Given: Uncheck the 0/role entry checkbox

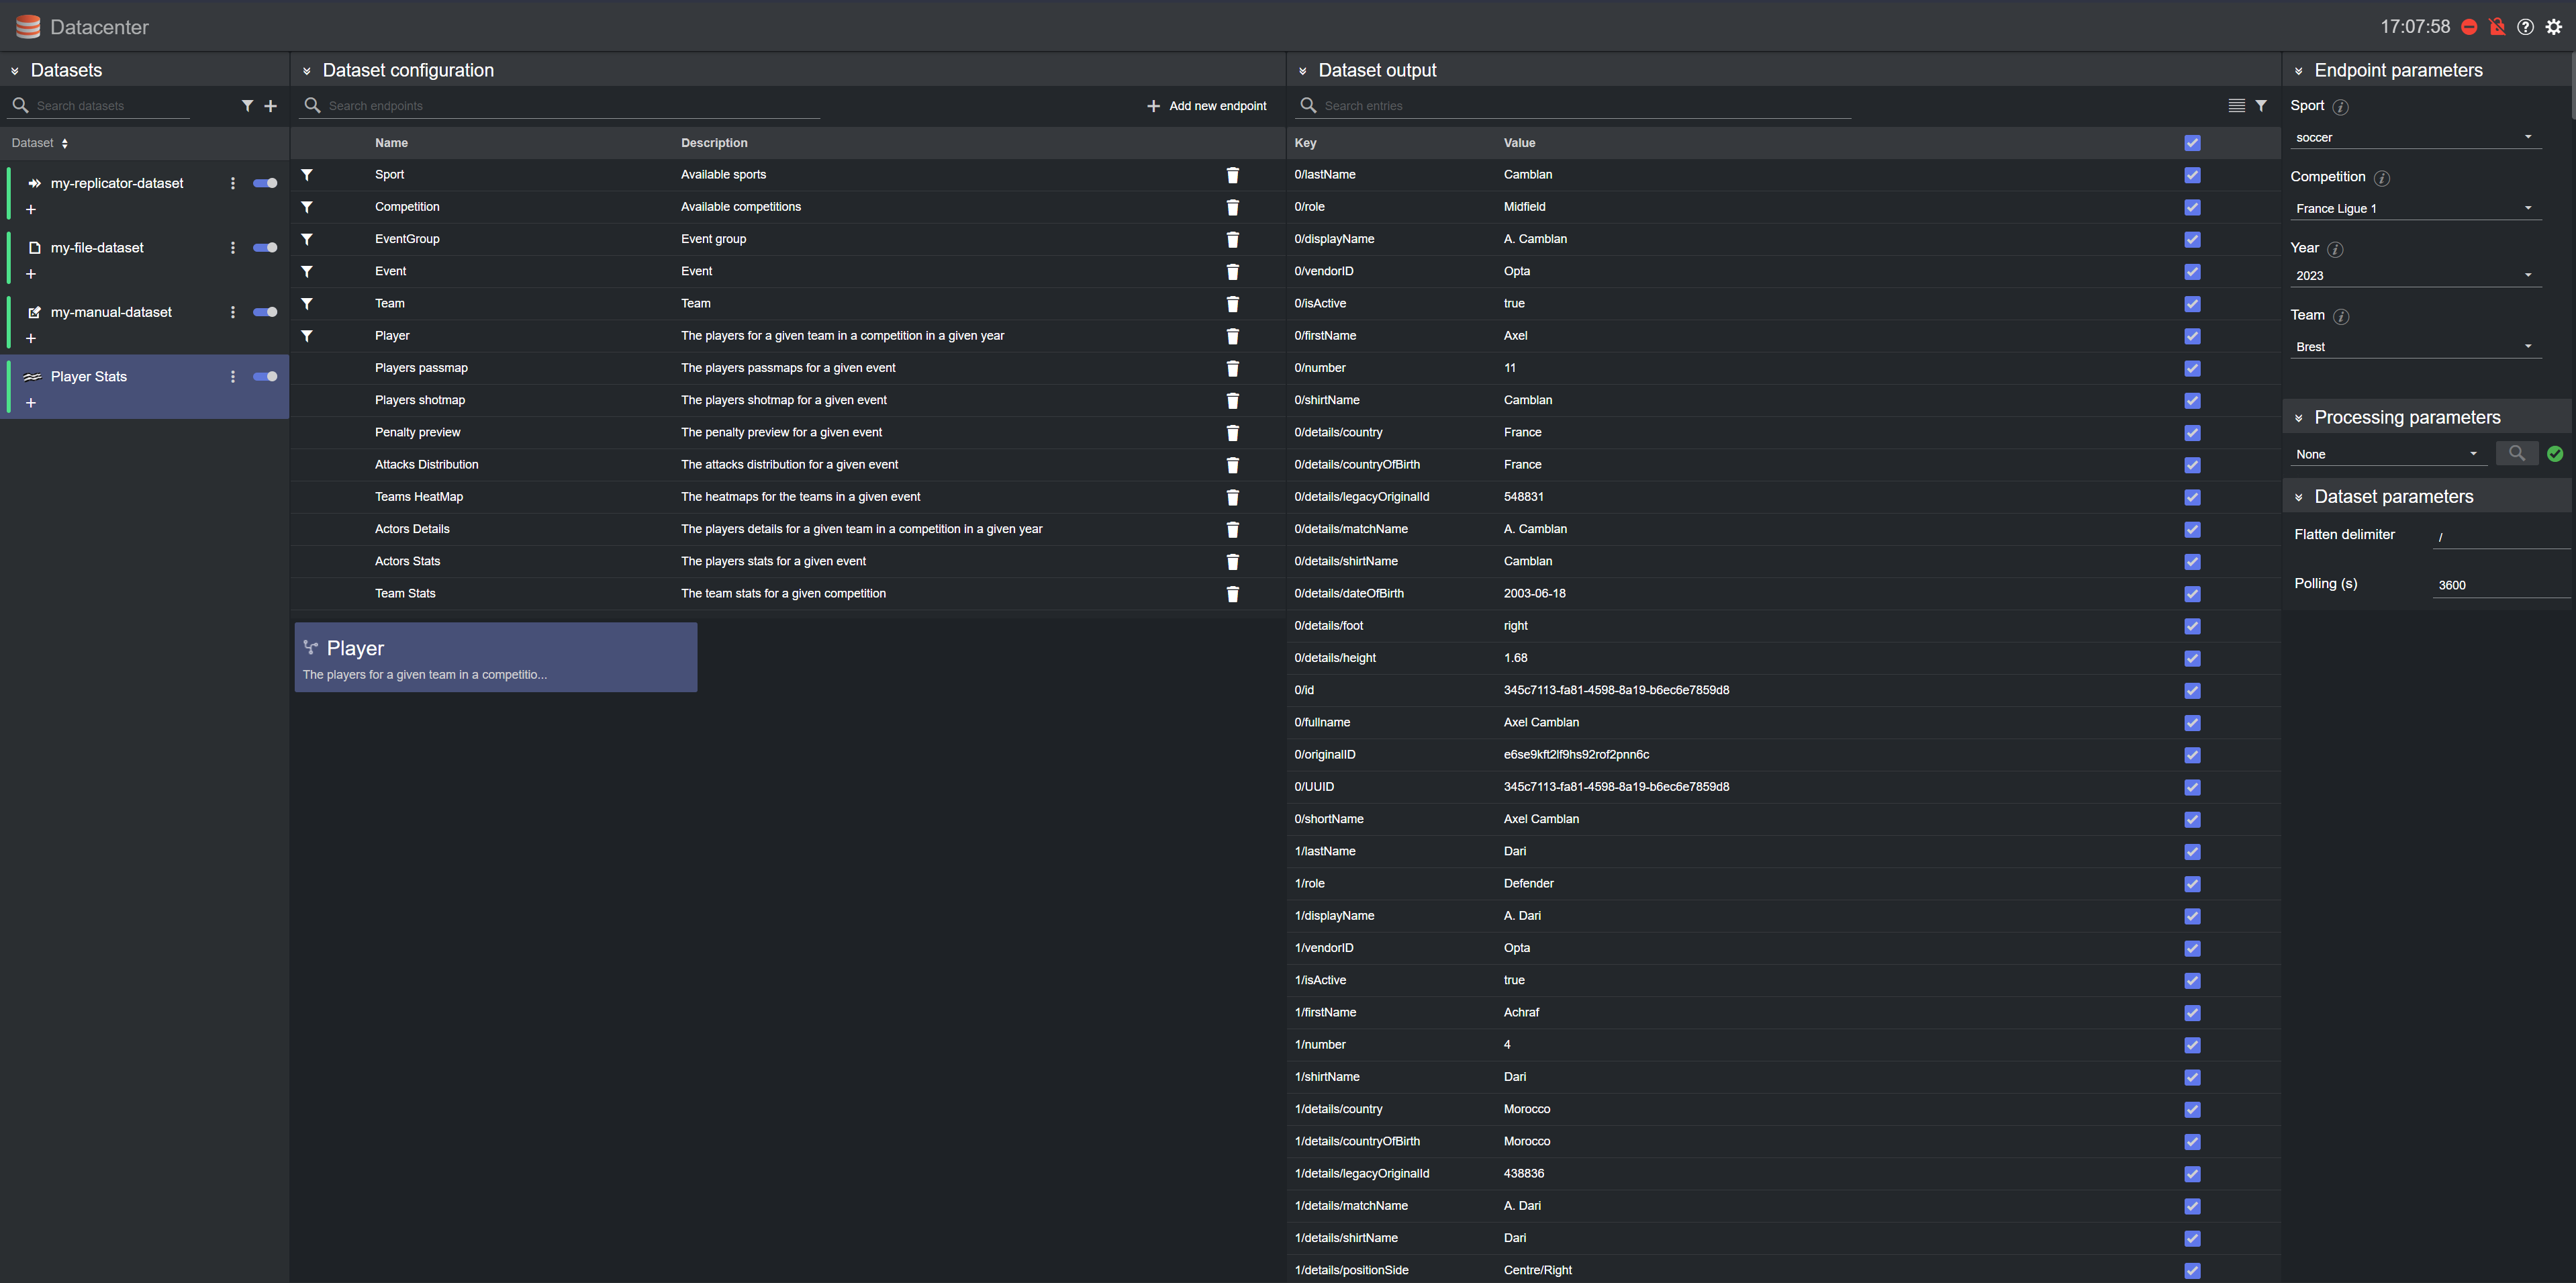Looking at the screenshot, I should [2192, 207].
